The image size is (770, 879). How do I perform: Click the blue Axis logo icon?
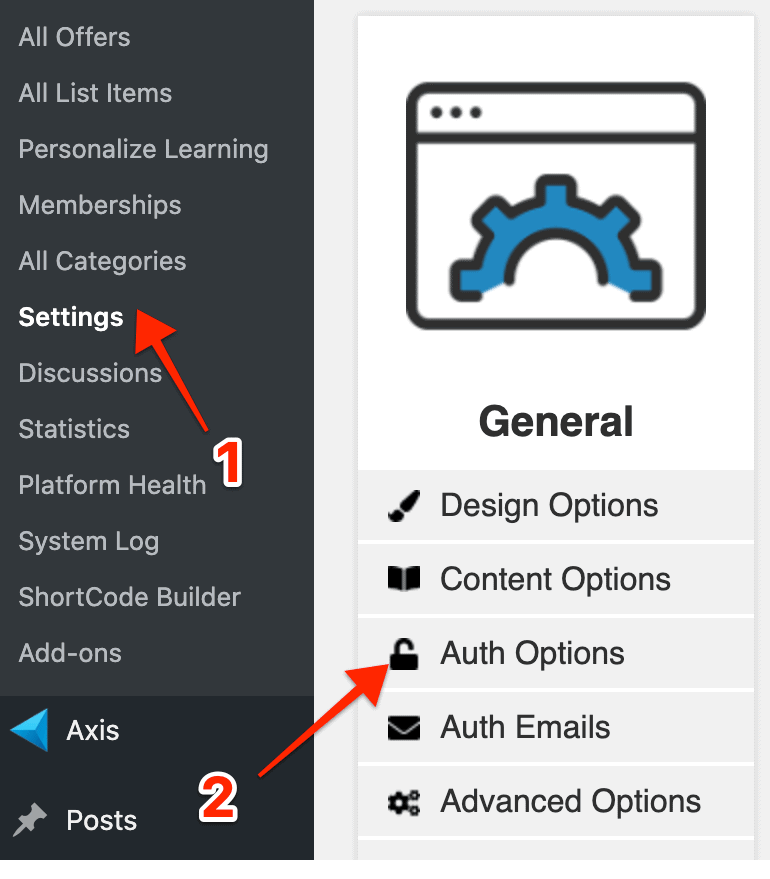tap(30, 730)
